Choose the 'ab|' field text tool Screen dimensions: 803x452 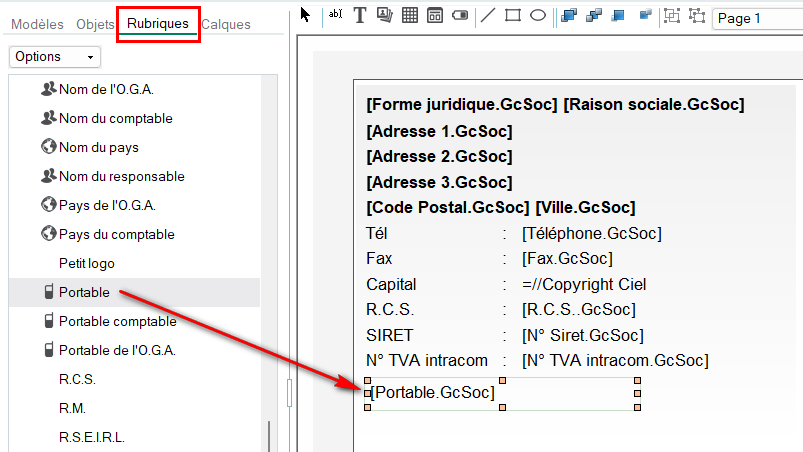click(335, 14)
